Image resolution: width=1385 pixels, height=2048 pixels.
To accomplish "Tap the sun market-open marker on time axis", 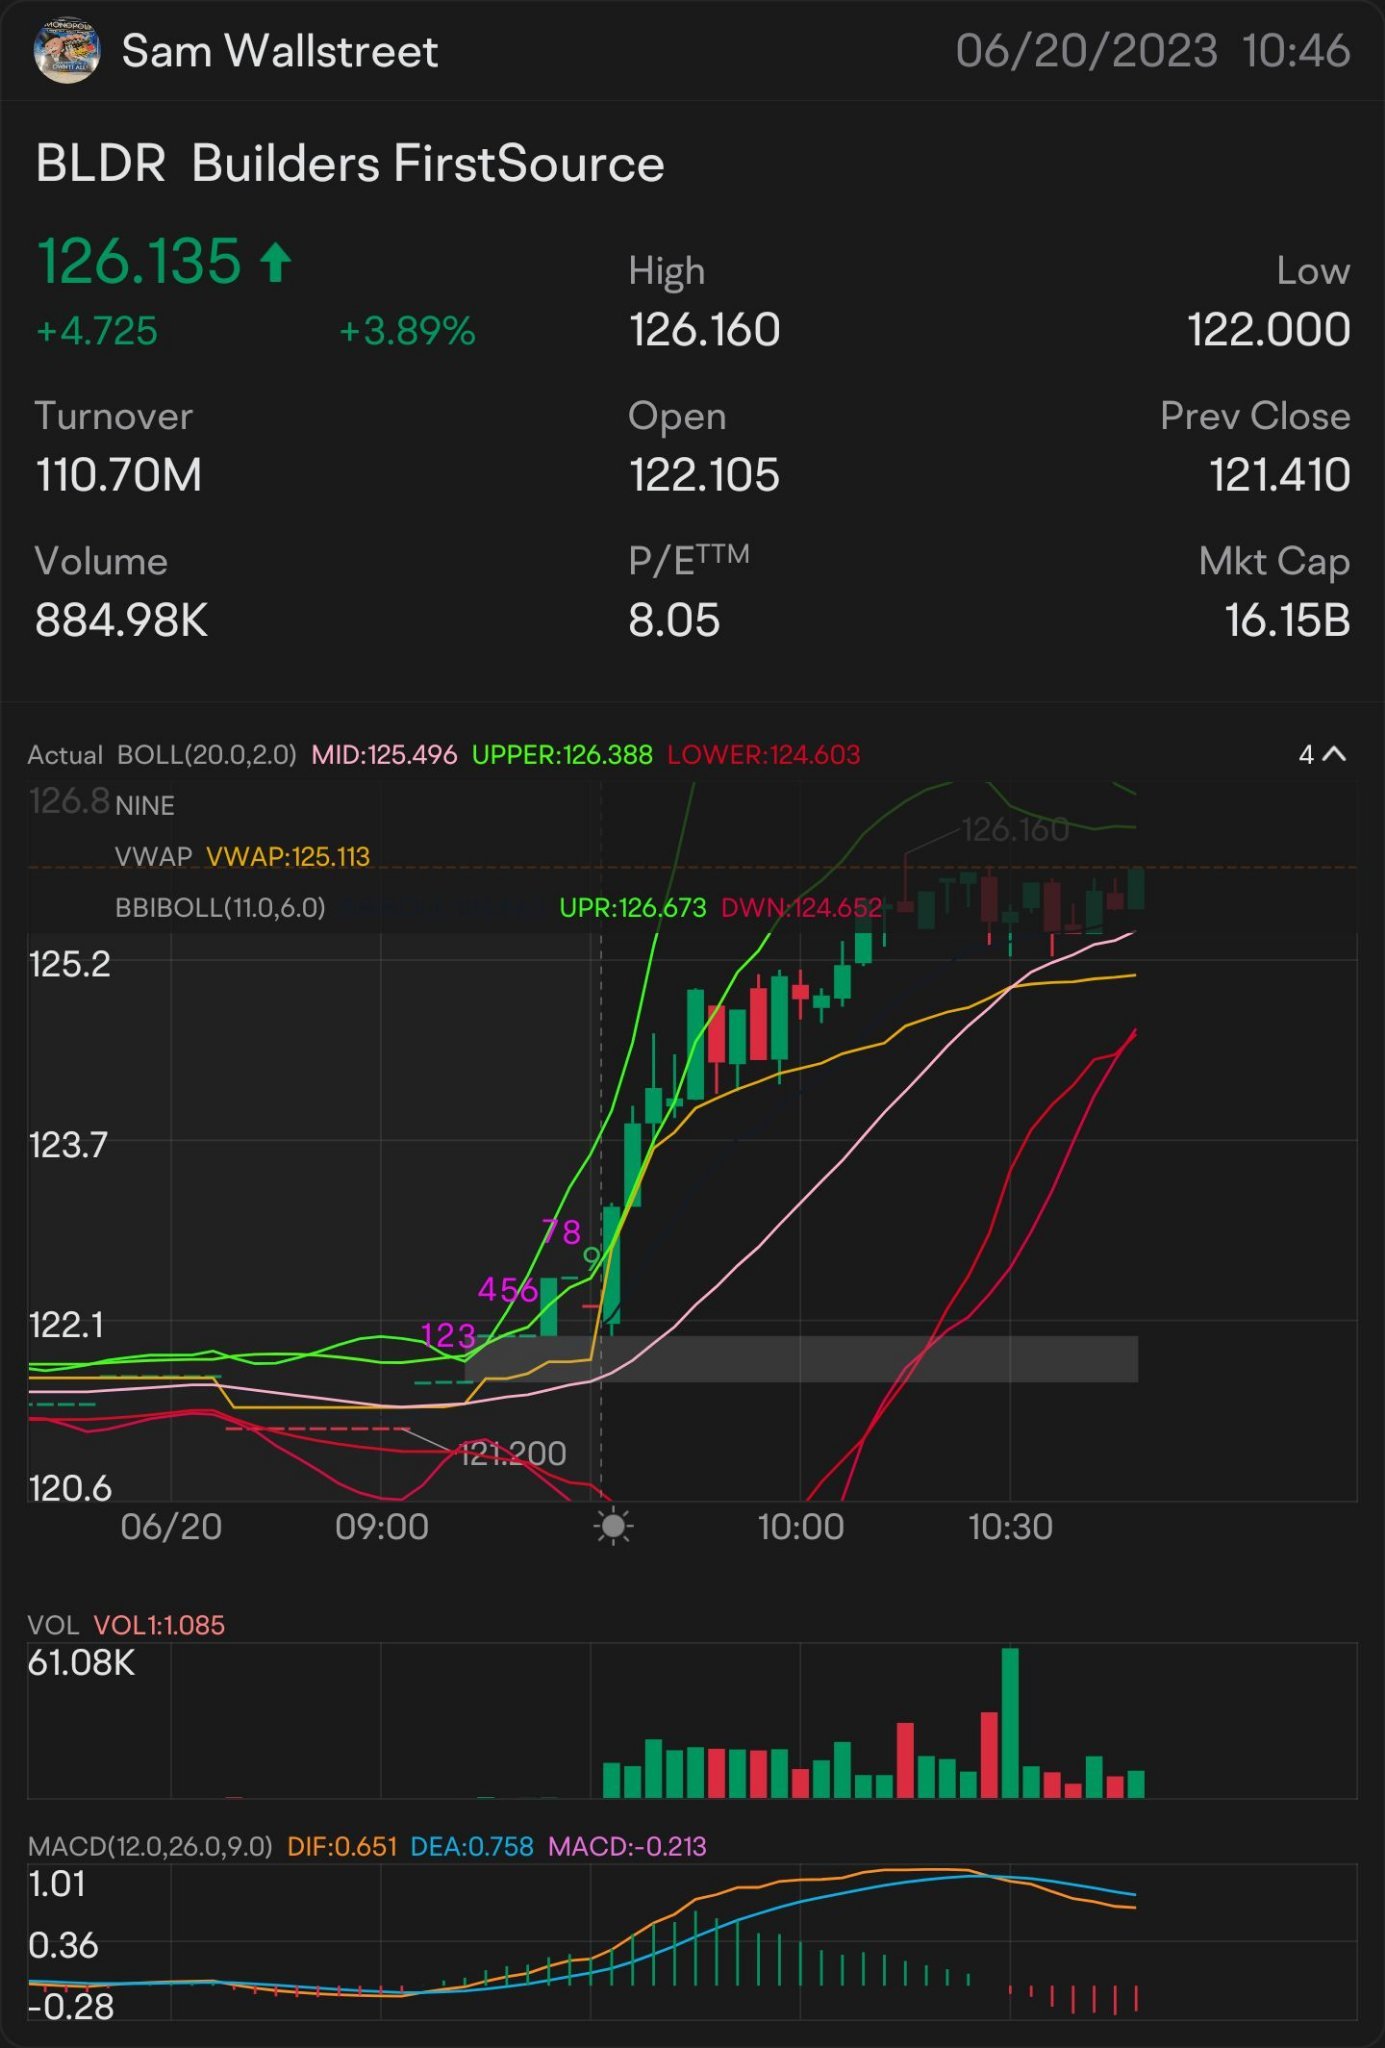I will 613,1527.
